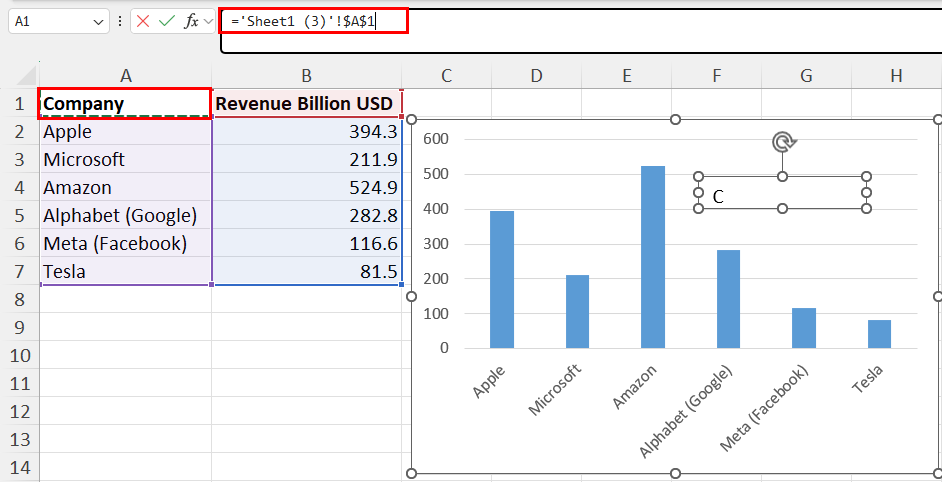Image resolution: width=942 pixels, height=482 pixels.
Task: Open Insert Function fx dialog
Action: 191,22
